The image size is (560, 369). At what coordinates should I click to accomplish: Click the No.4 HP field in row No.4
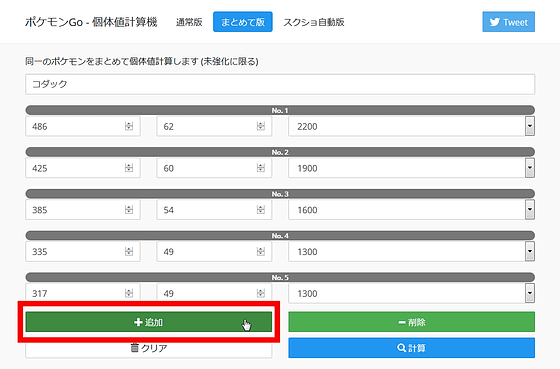(214, 251)
